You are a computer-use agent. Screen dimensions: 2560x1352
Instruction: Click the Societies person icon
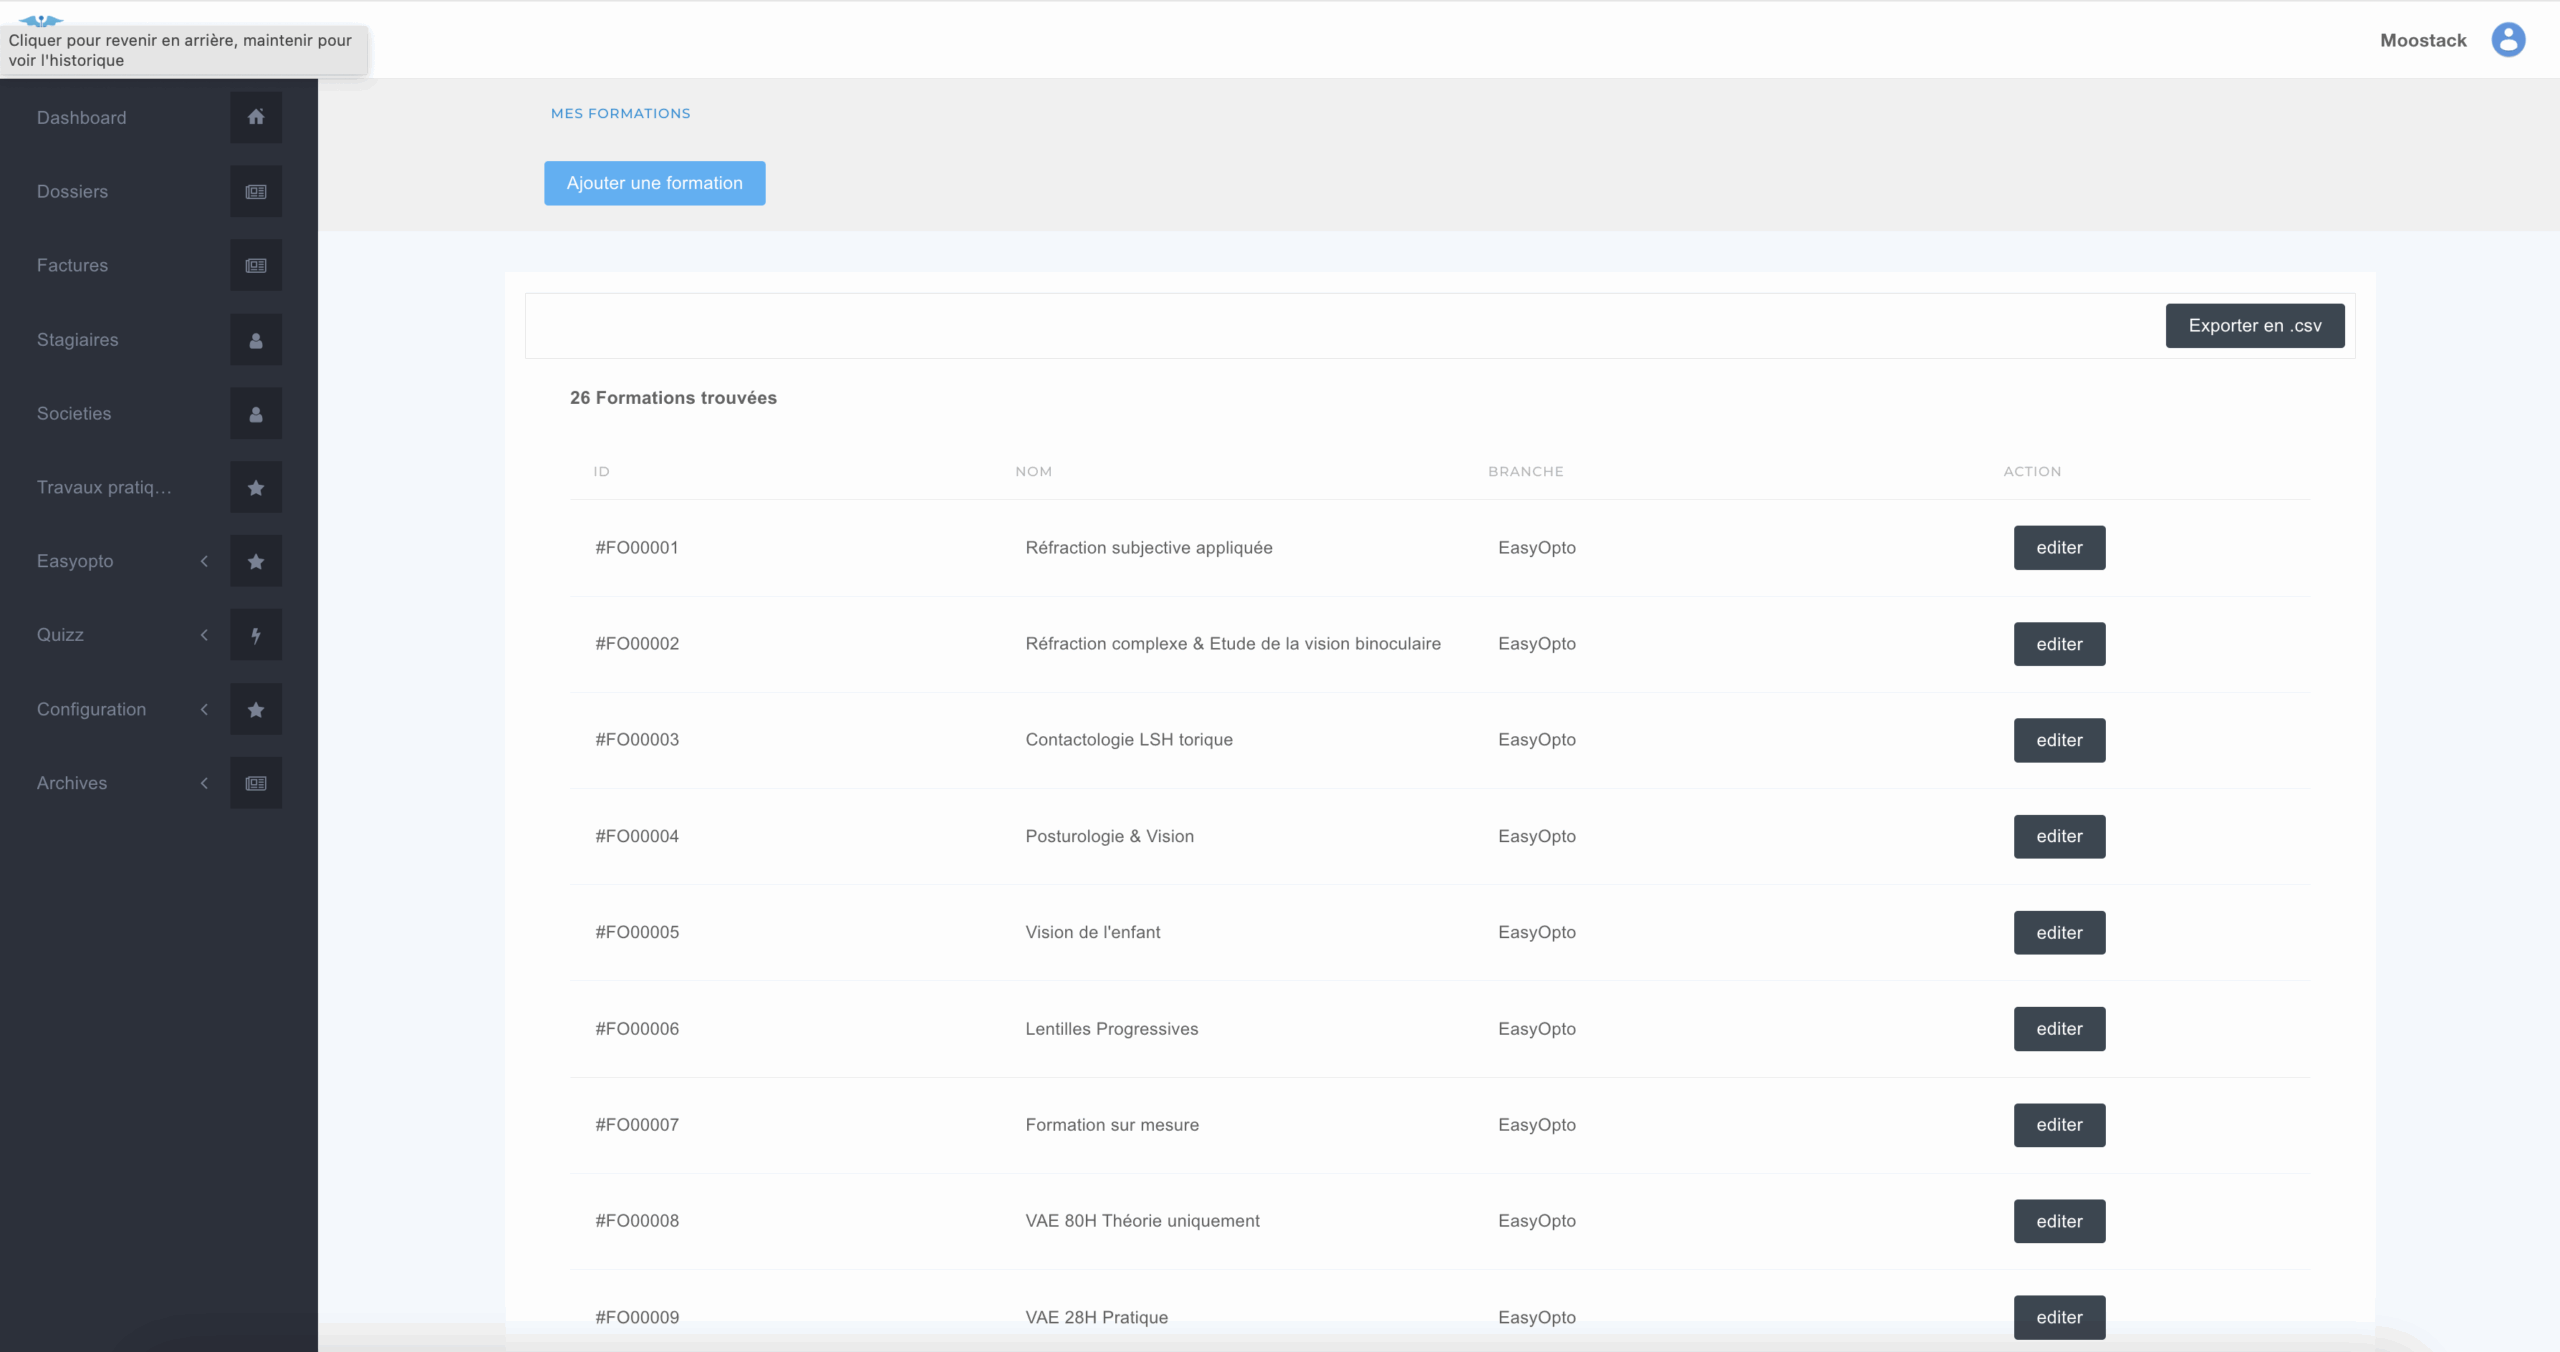coord(256,413)
